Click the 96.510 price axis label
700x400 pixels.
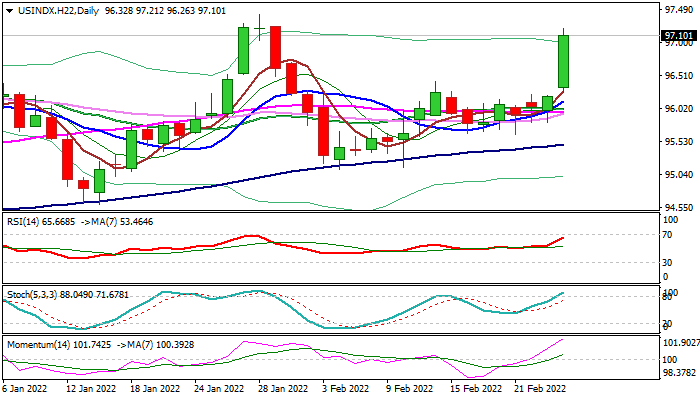(679, 76)
